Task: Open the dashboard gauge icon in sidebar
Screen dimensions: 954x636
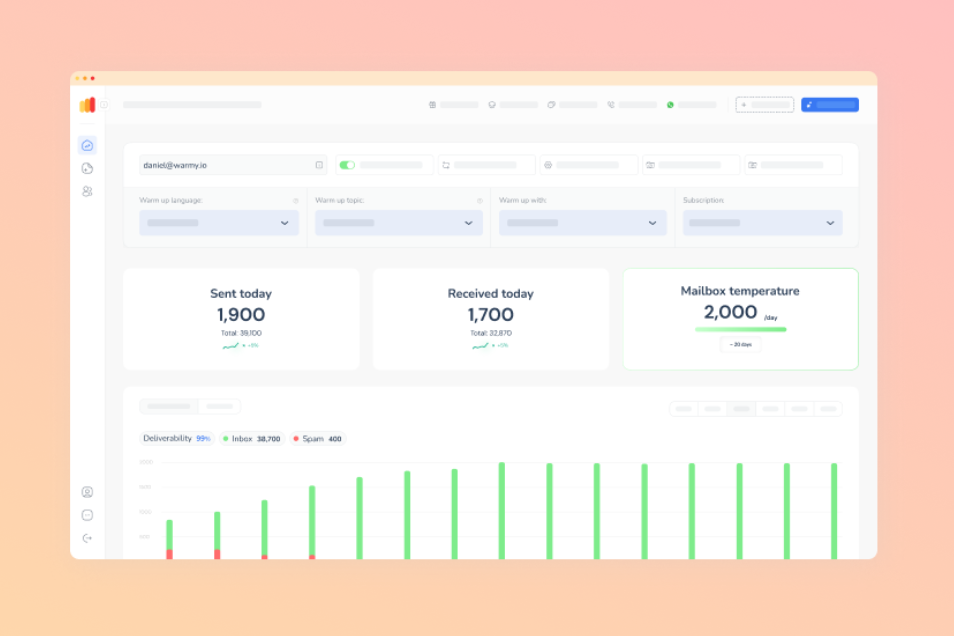Action: click(x=88, y=145)
